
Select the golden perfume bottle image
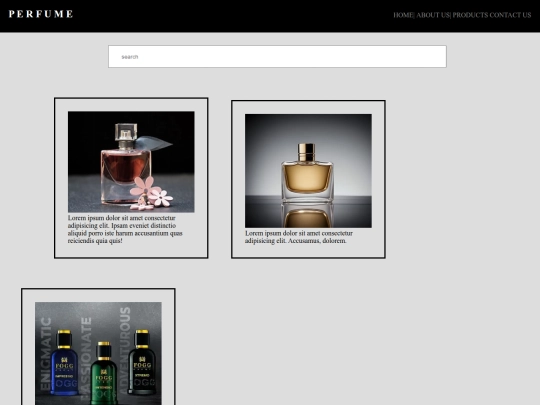coord(308,171)
